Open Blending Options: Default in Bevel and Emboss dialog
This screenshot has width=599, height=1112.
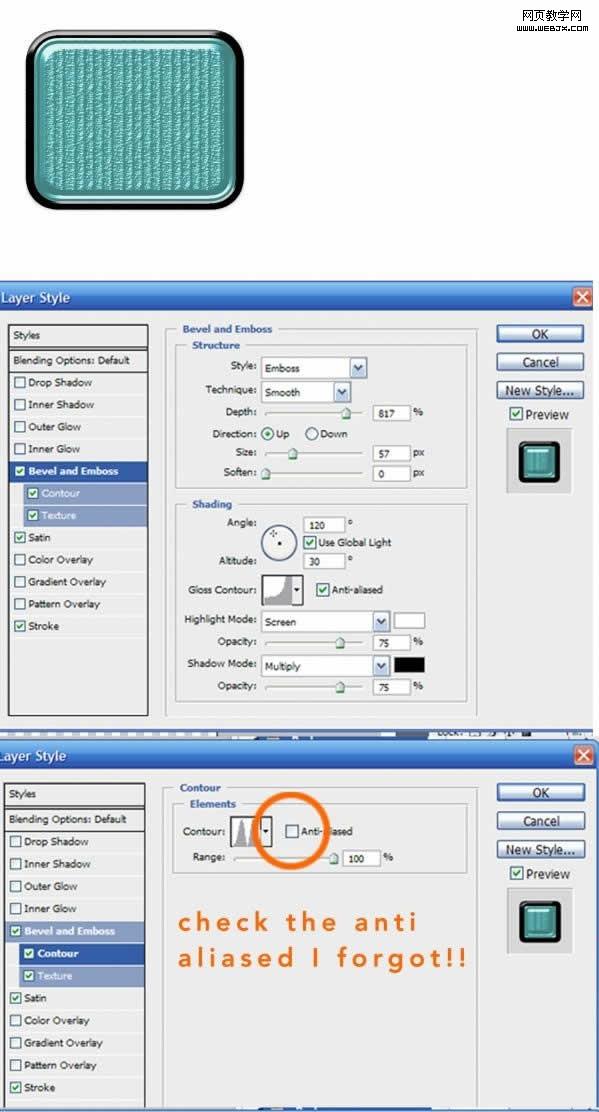pyautogui.click(x=78, y=360)
